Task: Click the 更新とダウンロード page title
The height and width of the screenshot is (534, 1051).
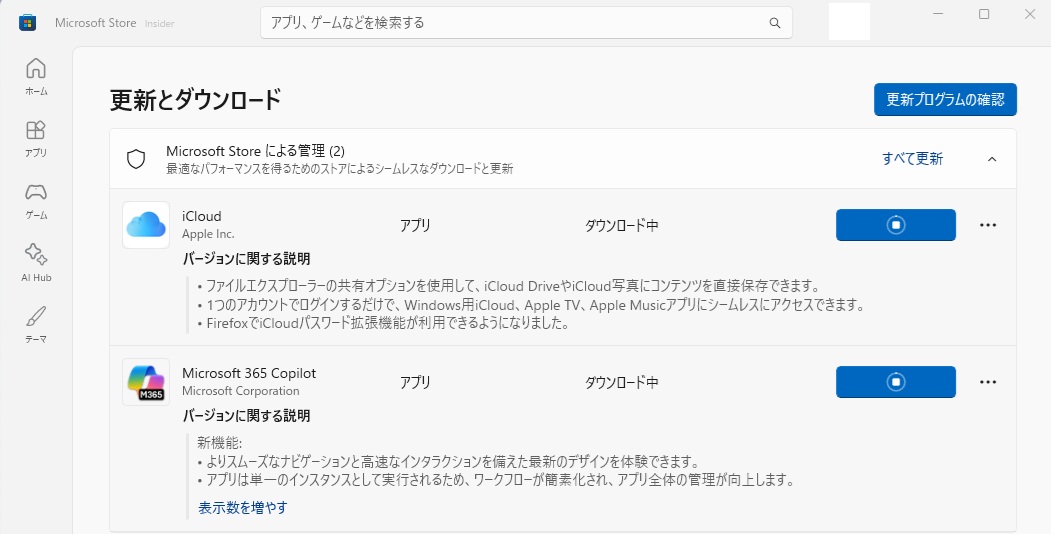Action: pos(195,100)
